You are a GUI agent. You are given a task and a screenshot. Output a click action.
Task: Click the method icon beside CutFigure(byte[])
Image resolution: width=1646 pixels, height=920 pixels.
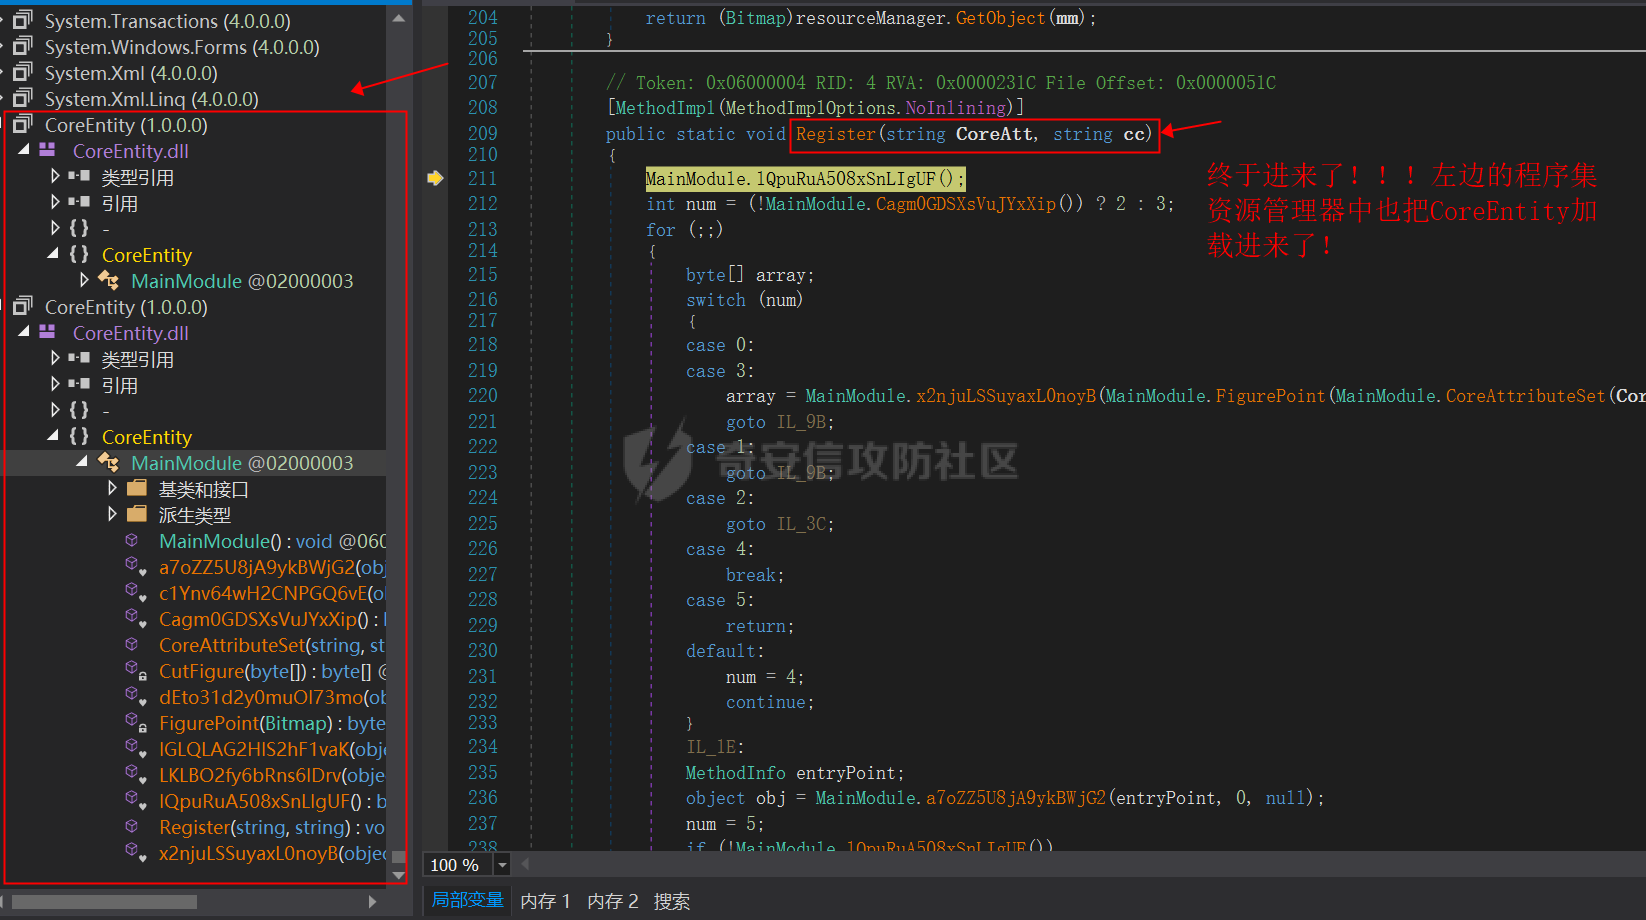135,670
